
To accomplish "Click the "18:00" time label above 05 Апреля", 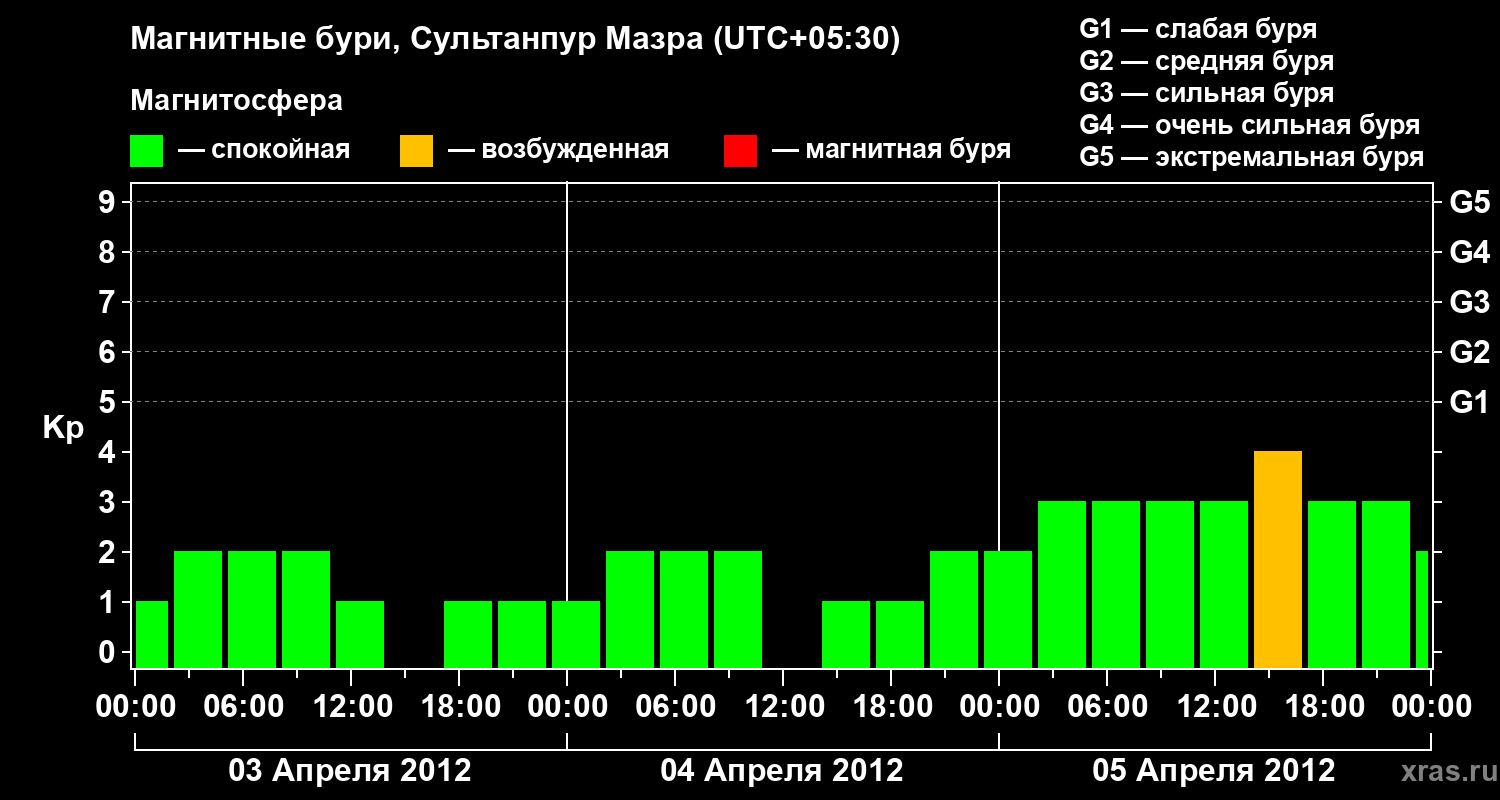I will click(1323, 707).
